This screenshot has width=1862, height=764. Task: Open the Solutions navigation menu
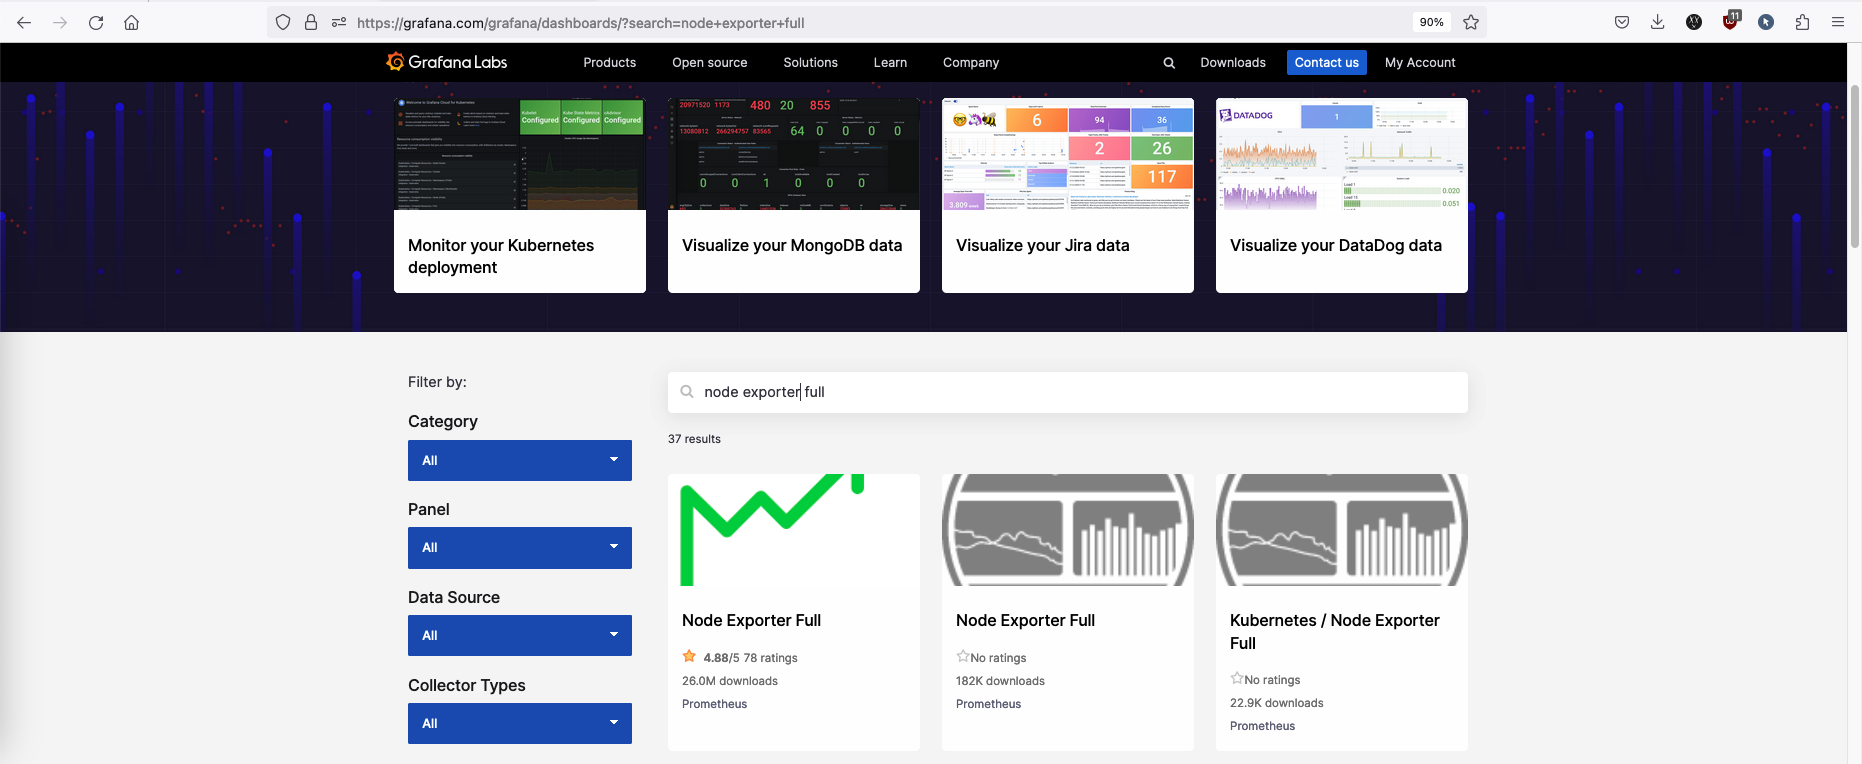point(810,62)
